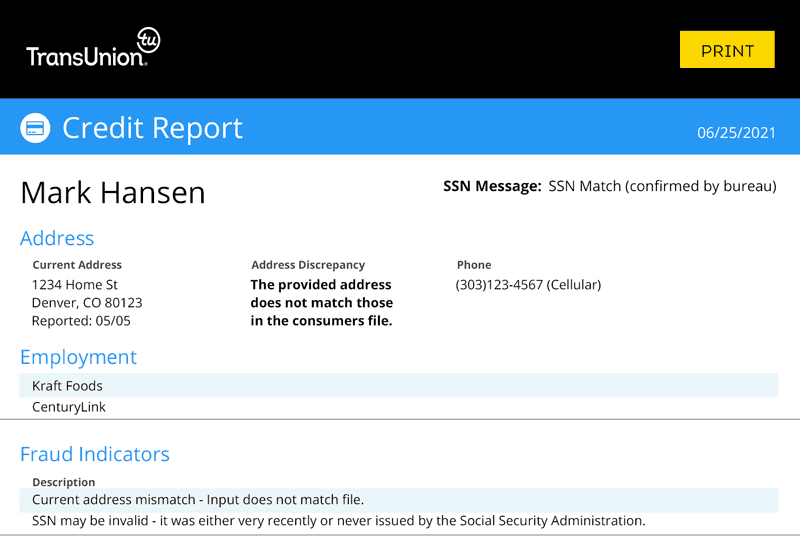This screenshot has width=800, height=545.
Task: Select the 1234 Home St address line
Action: 75,285
